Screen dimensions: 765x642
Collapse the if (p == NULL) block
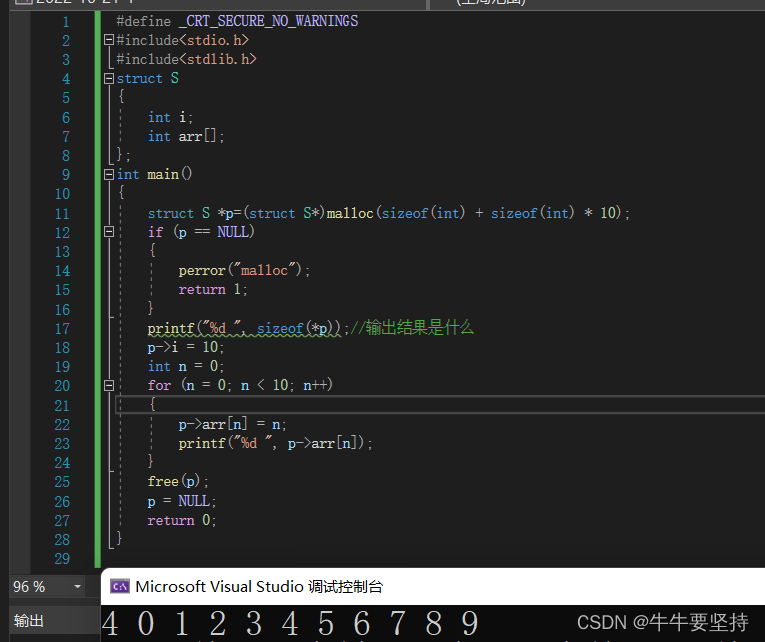click(x=109, y=232)
